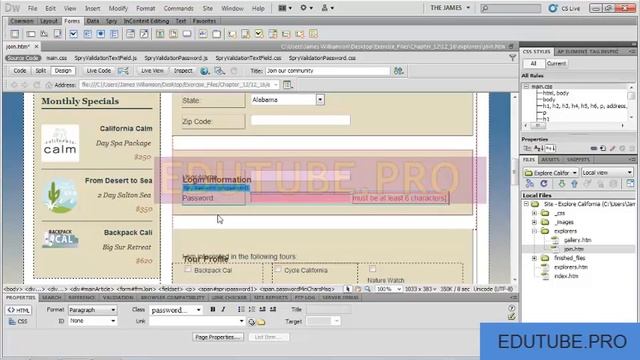
Task: Click the Preview in Browser globe icon
Action: pyautogui.click(x=204, y=71)
